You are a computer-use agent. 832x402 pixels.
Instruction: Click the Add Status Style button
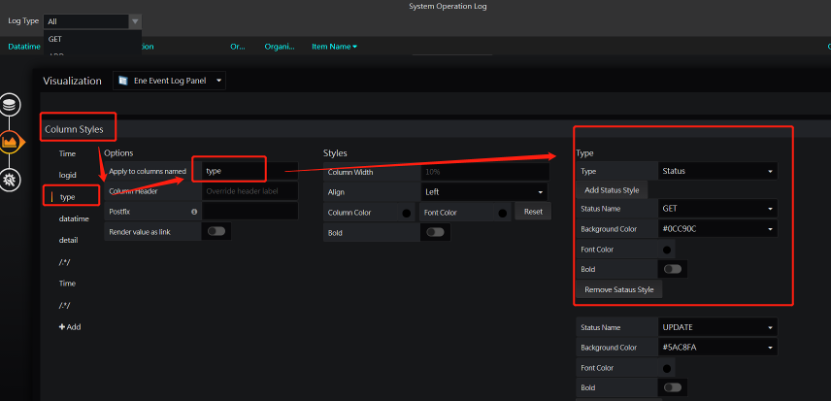[x=614, y=190]
